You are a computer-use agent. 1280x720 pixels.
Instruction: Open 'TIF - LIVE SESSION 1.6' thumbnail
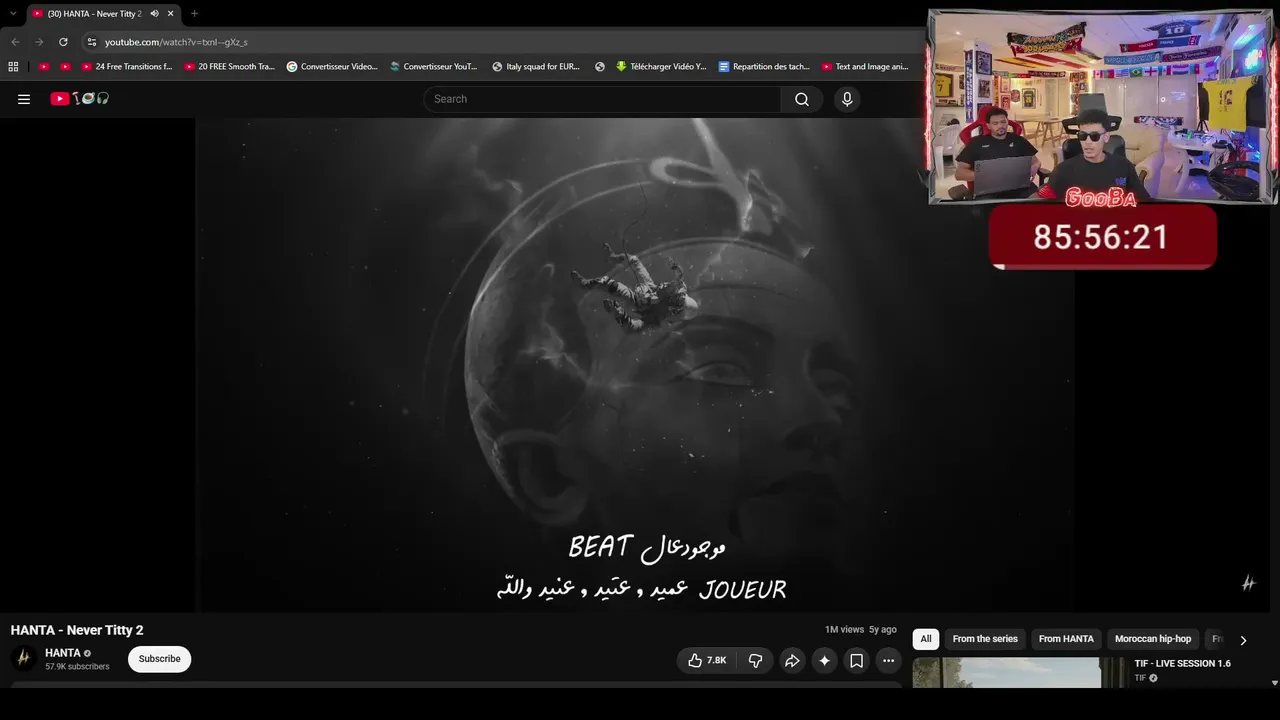coord(1006,672)
